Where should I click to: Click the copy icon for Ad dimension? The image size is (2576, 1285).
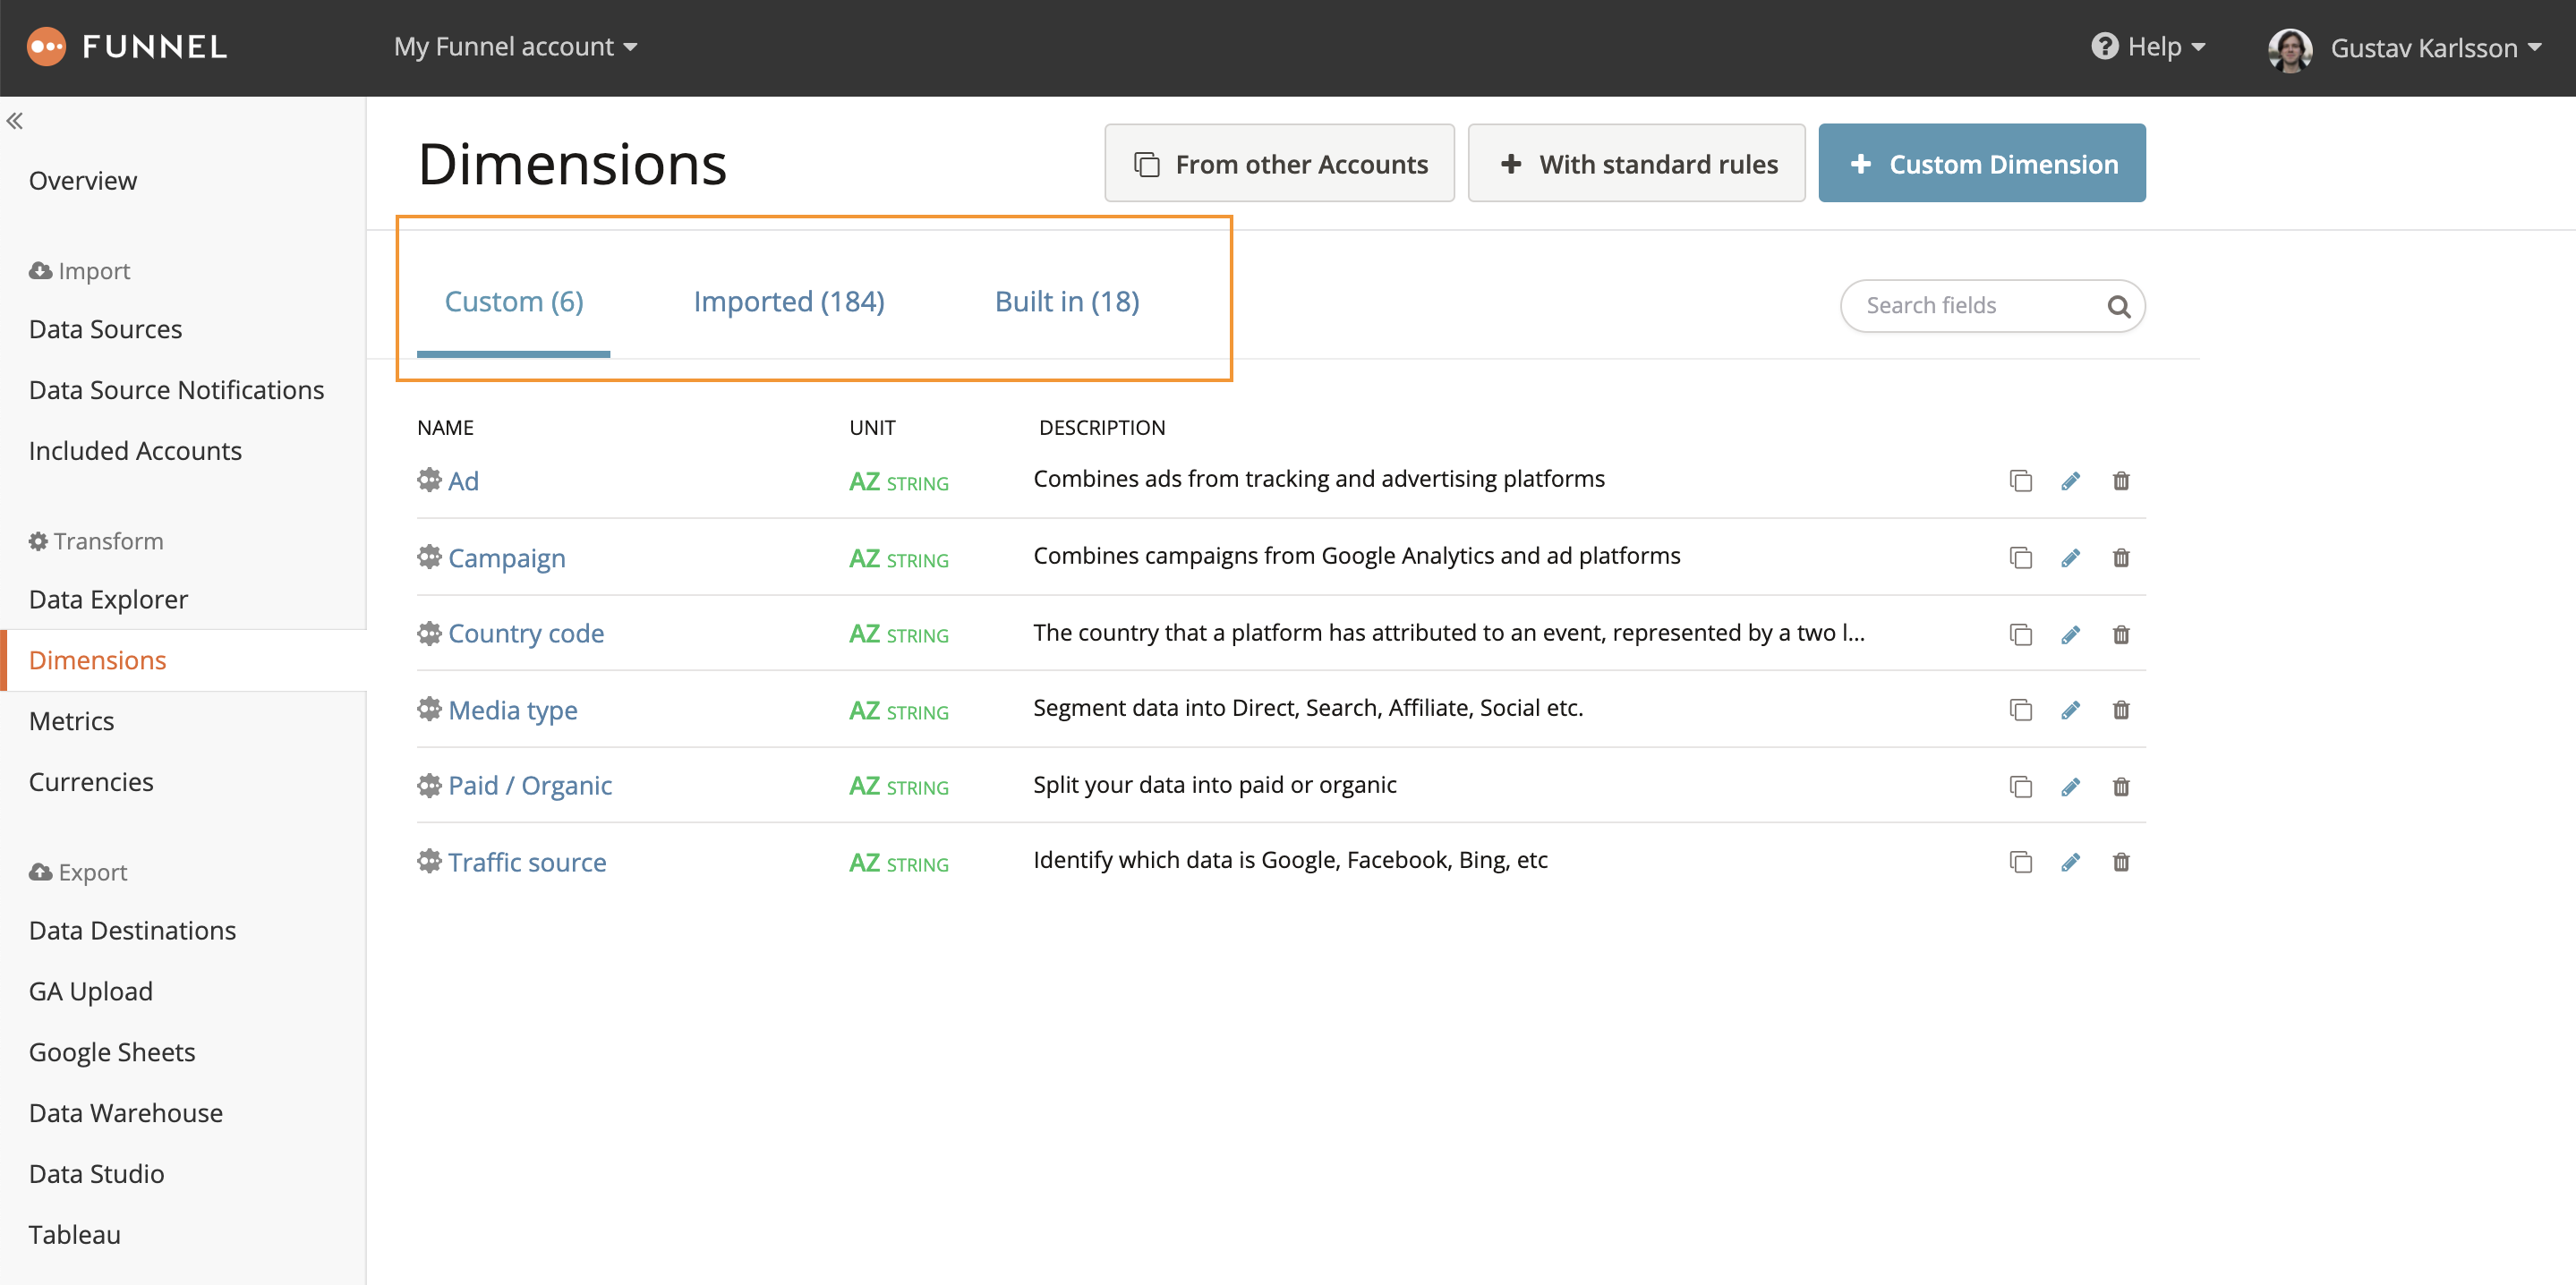(x=2021, y=481)
